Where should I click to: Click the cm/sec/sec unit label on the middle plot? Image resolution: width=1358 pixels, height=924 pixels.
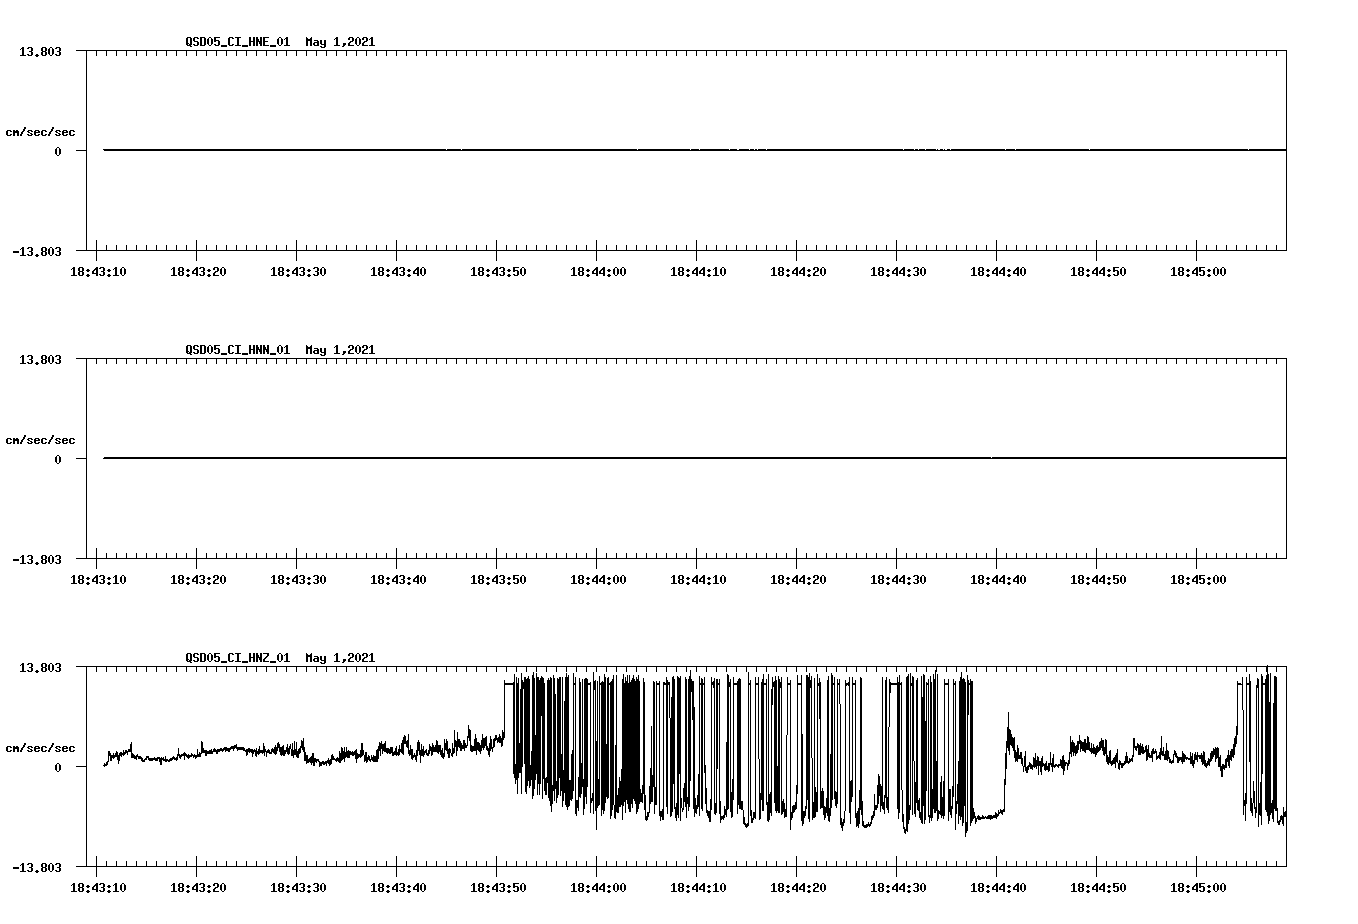click(x=41, y=439)
